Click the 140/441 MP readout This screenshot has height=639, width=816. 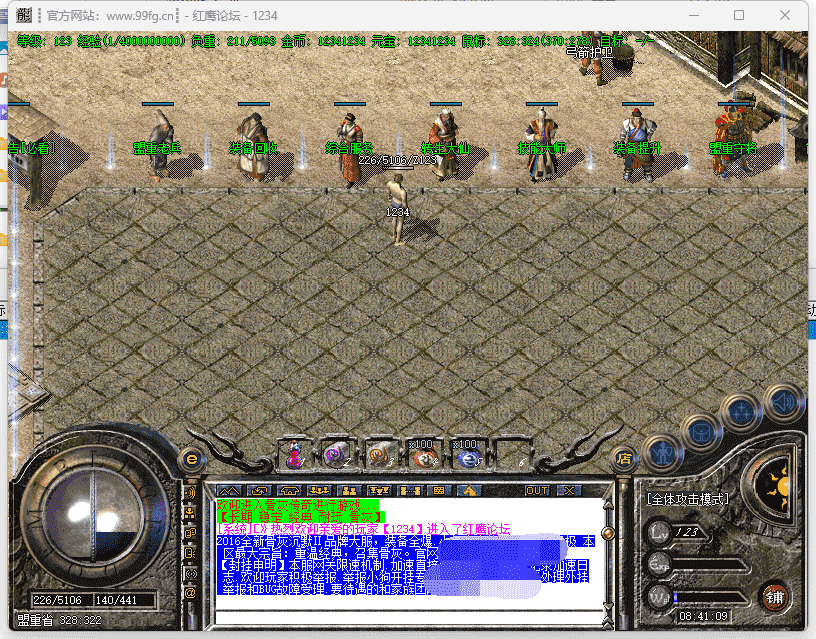coord(117,600)
